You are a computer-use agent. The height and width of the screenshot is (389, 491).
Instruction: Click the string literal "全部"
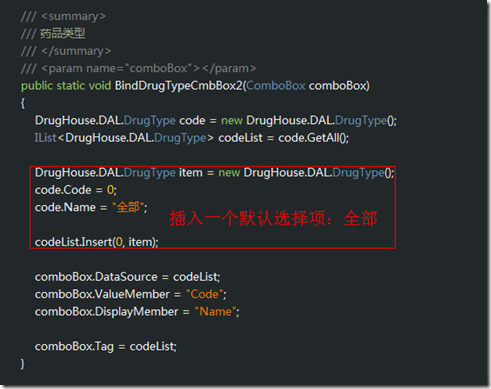click(x=128, y=207)
